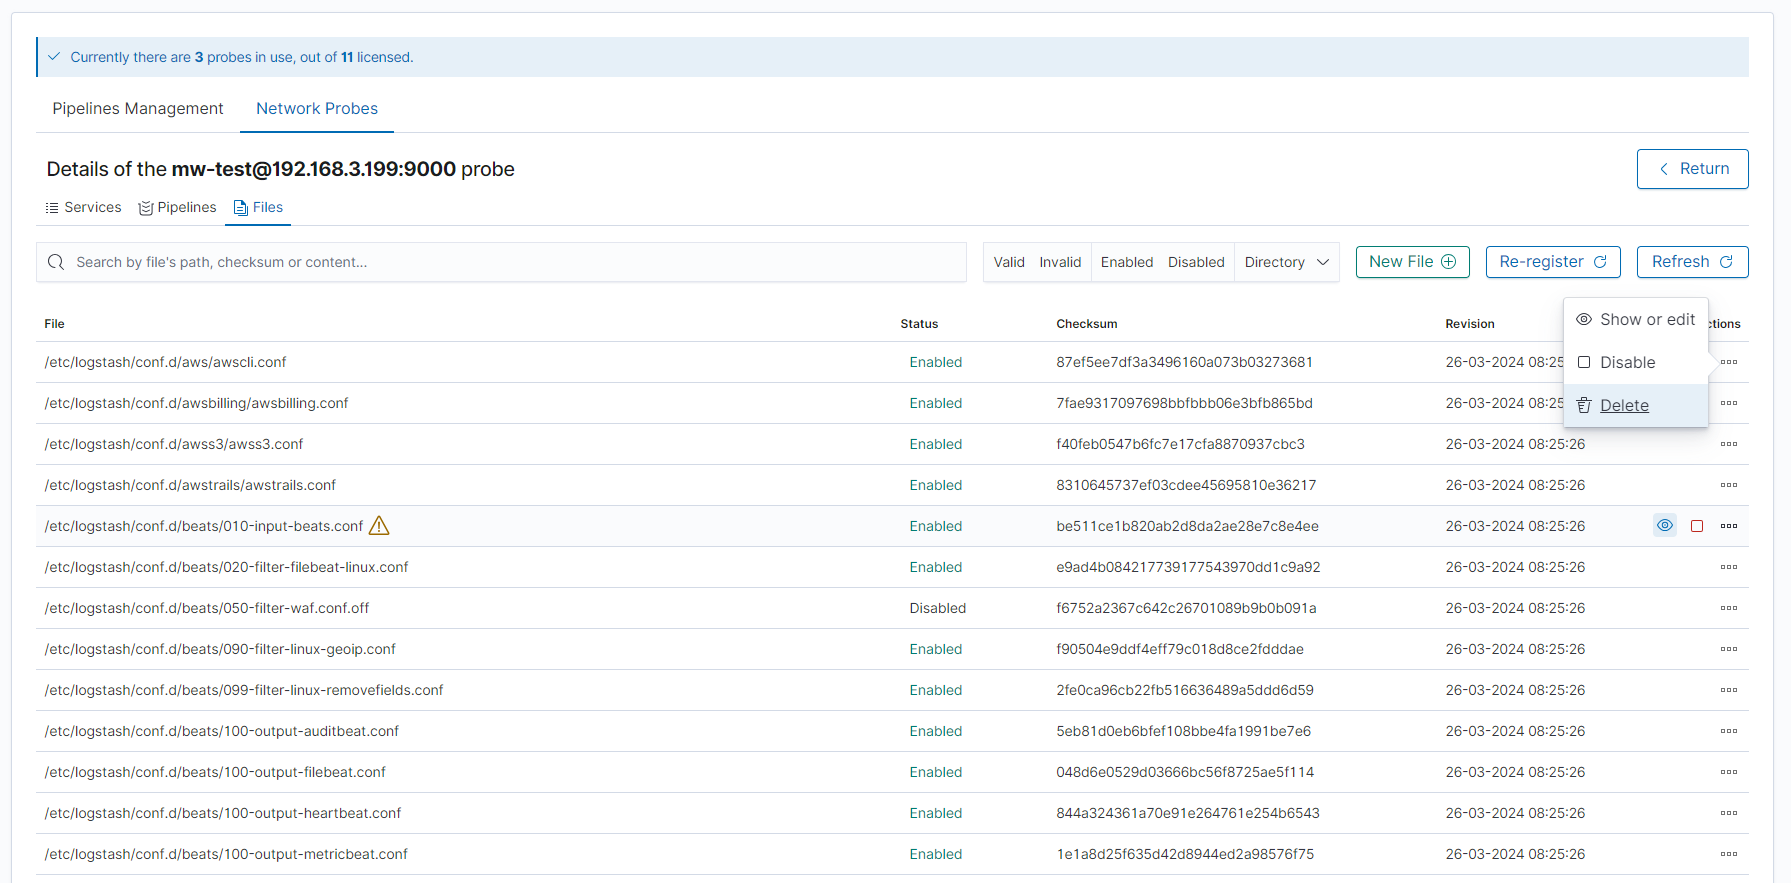The image size is (1791, 883).
Task: Select Delete in the popup menu
Action: pyautogui.click(x=1624, y=406)
